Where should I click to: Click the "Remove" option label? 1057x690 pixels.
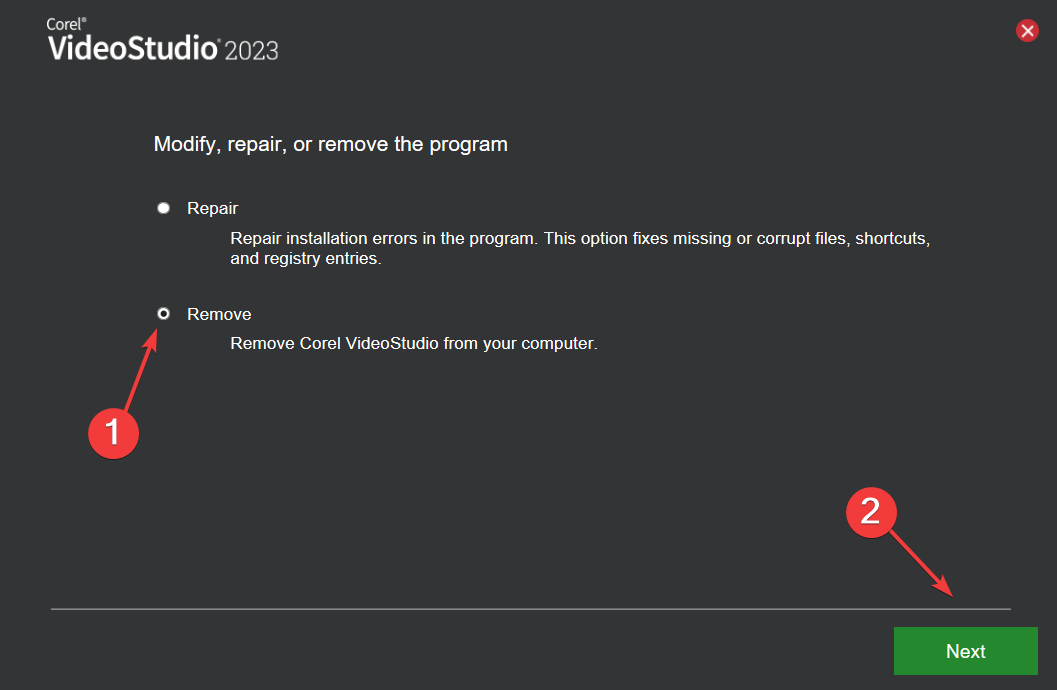click(219, 314)
